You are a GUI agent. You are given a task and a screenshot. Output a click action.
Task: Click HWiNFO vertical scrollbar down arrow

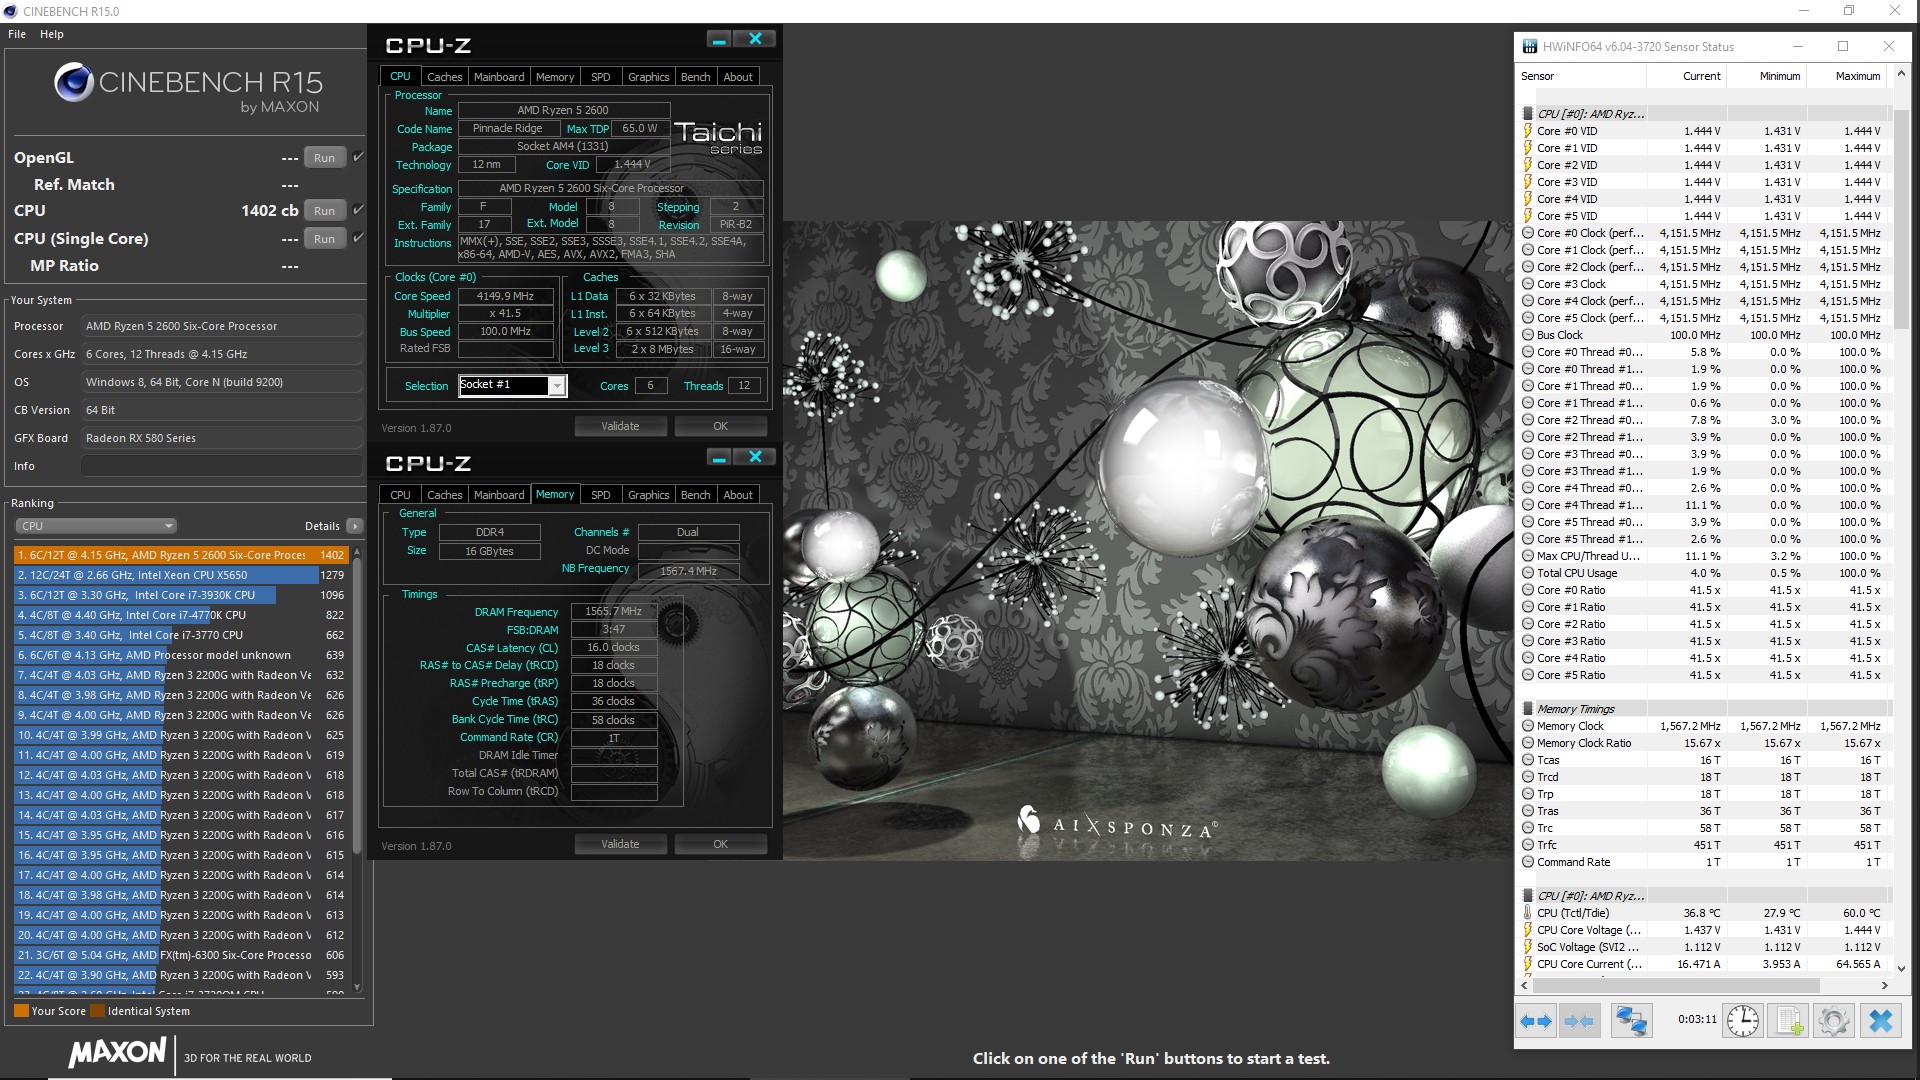pos(1901,968)
